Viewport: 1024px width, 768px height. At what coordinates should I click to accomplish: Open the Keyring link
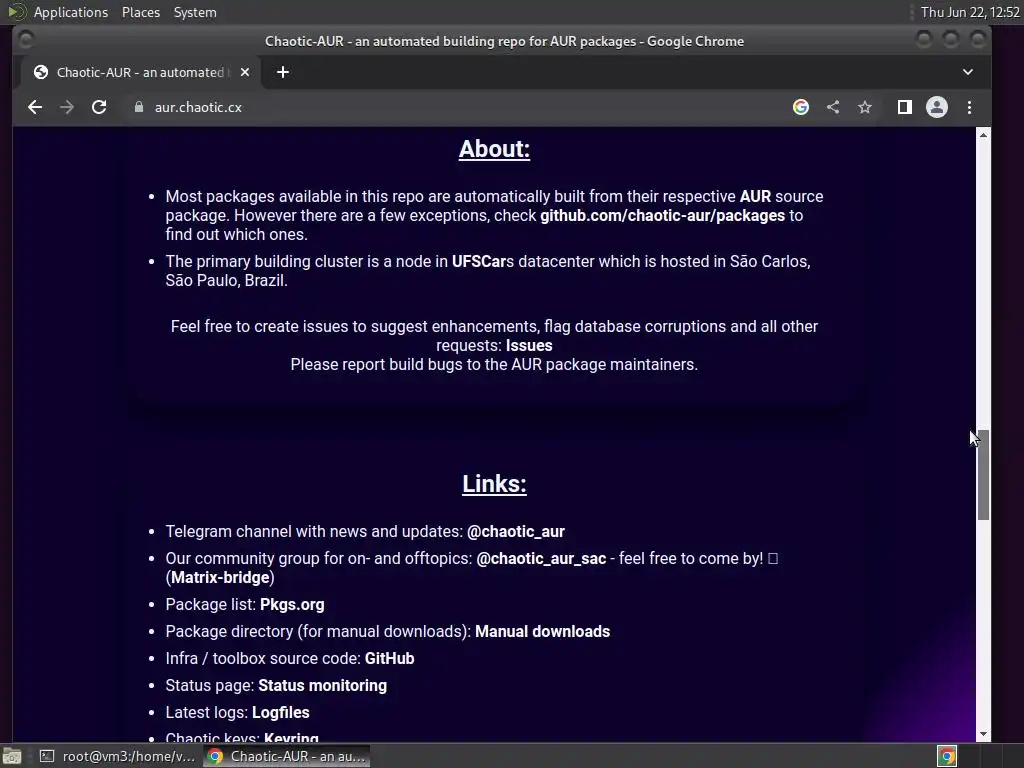pyautogui.click(x=291, y=739)
